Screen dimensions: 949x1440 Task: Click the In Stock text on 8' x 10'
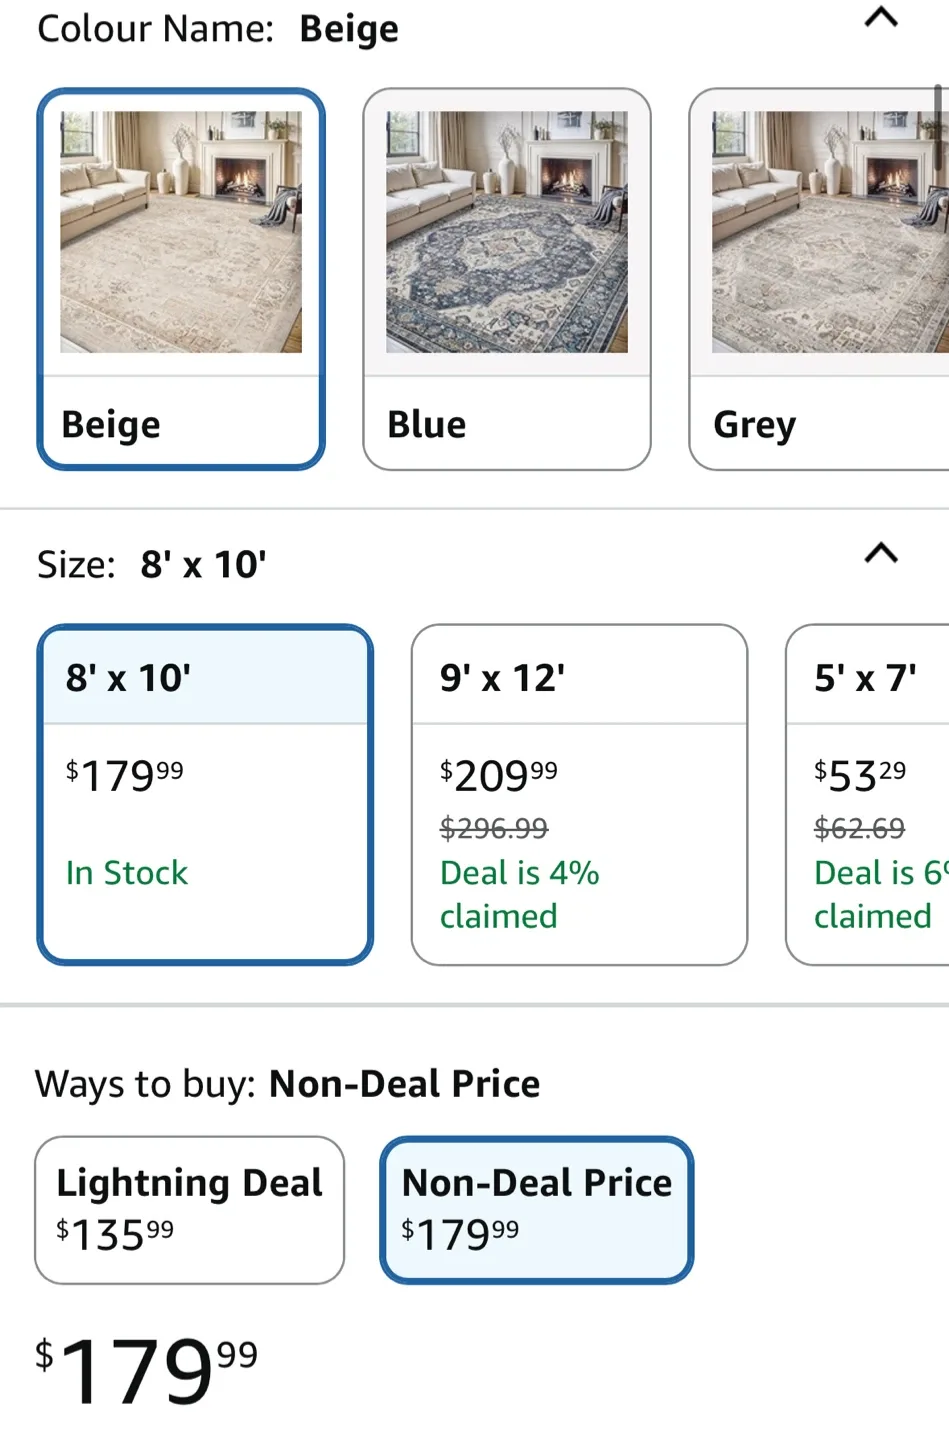pos(127,873)
